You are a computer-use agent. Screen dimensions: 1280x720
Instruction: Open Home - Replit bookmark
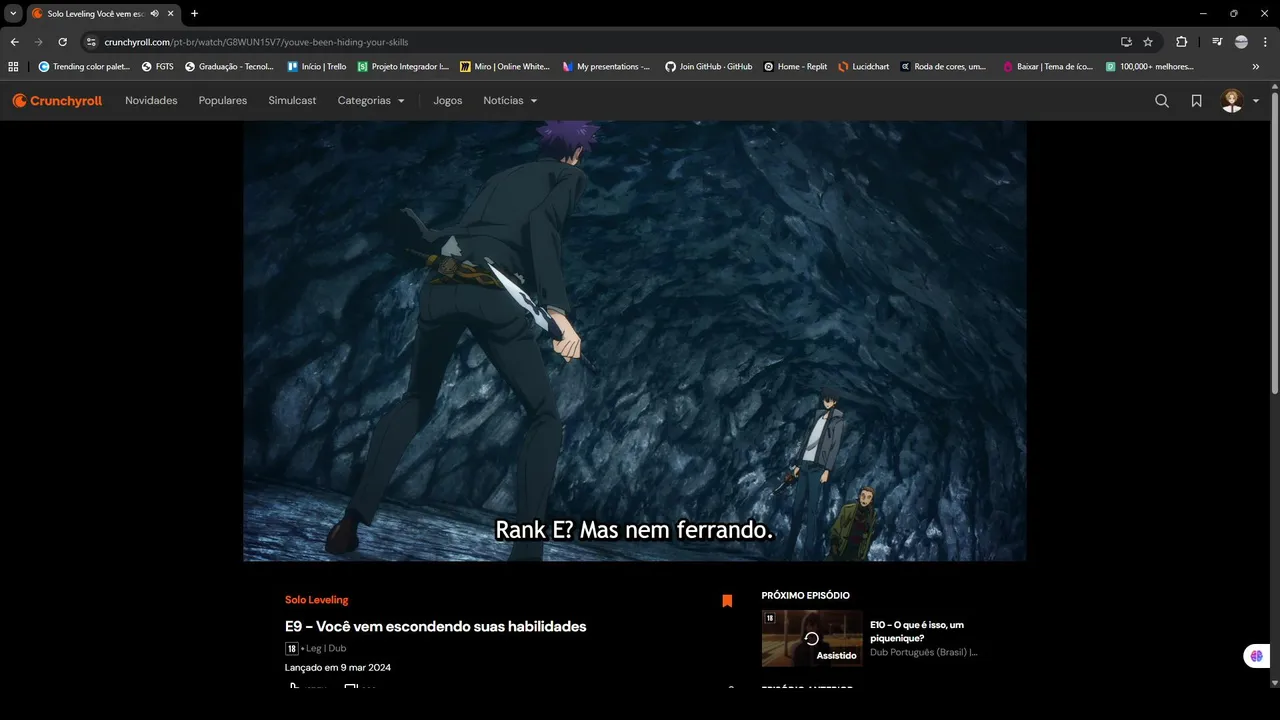point(796,67)
